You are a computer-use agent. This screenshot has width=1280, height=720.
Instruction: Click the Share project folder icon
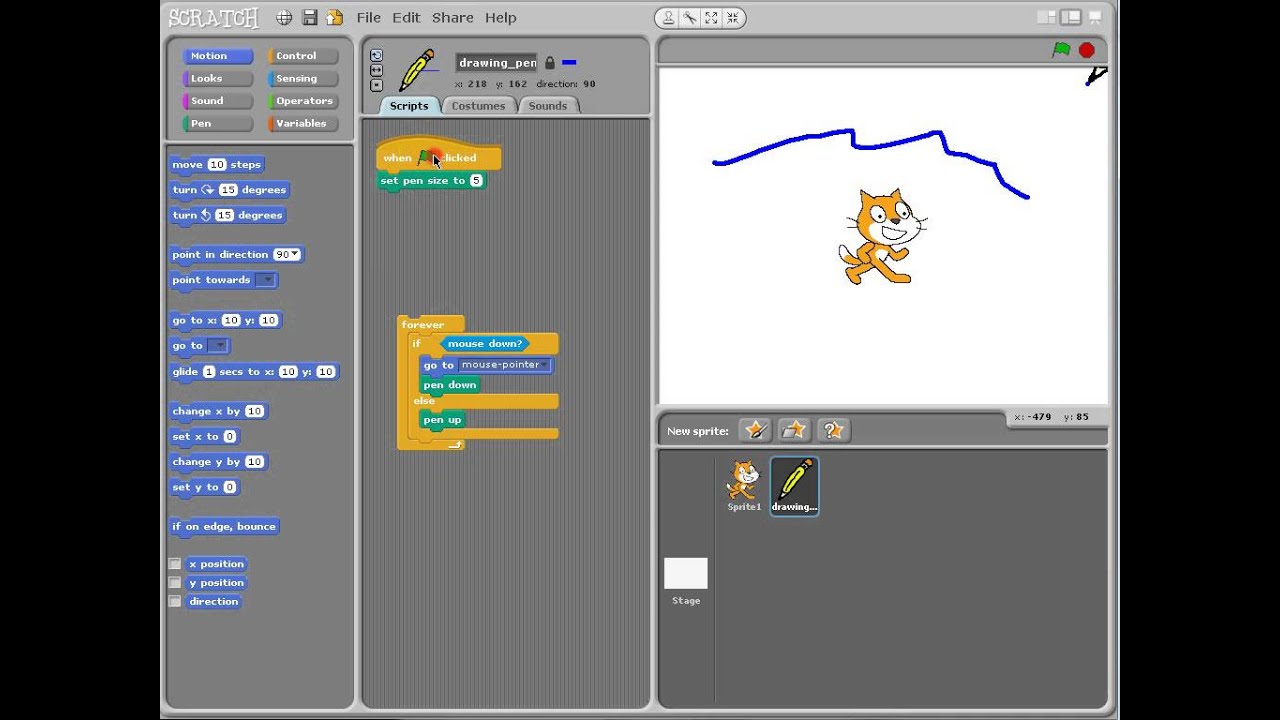335,17
